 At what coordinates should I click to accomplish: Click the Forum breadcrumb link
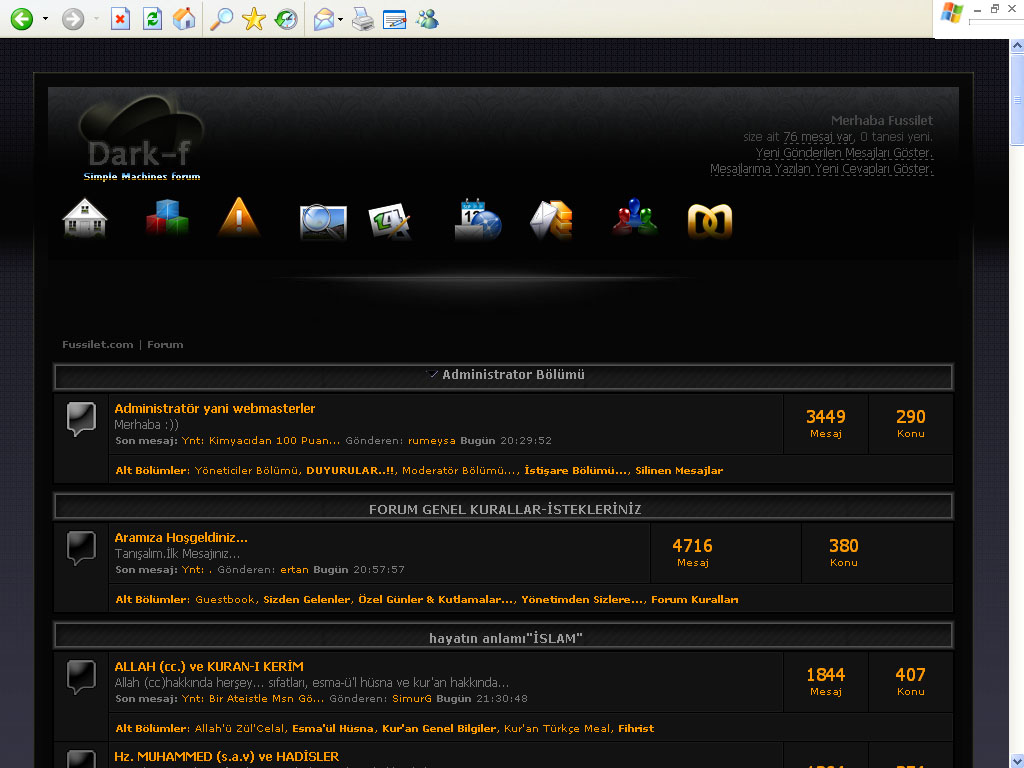point(165,344)
